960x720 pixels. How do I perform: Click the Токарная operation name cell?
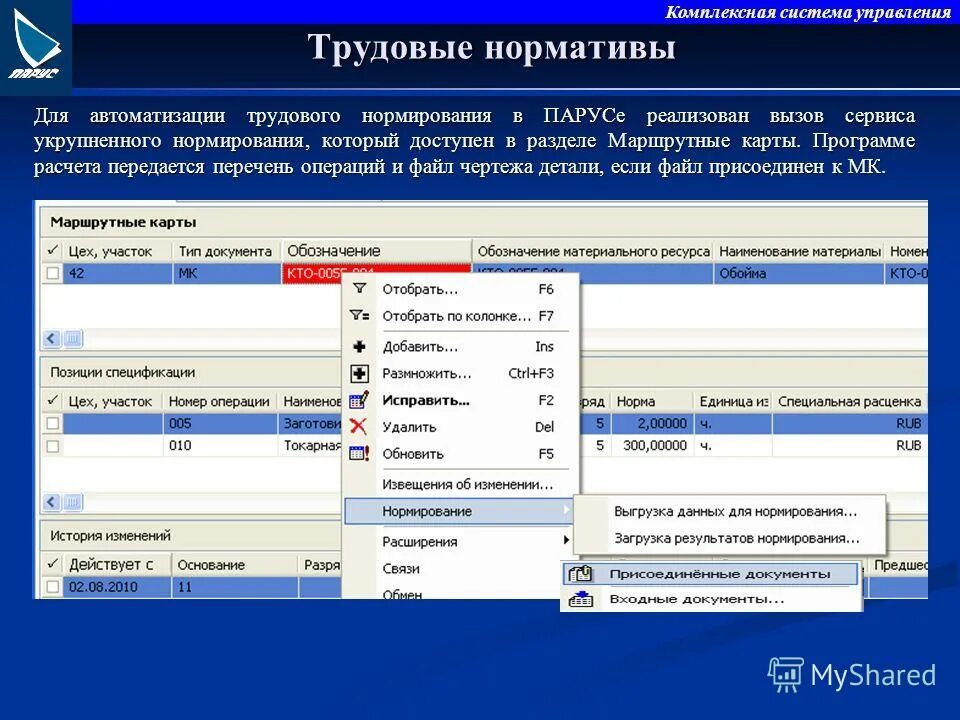point(311,446)
